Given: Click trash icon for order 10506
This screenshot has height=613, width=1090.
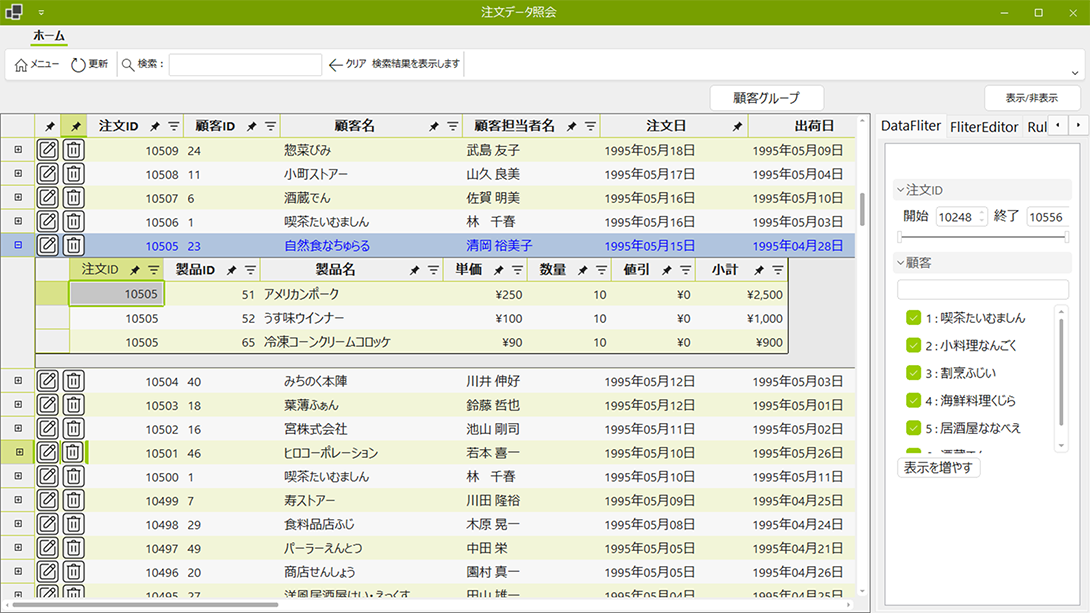Looking at the screenshot, I should tap(73, 222).
